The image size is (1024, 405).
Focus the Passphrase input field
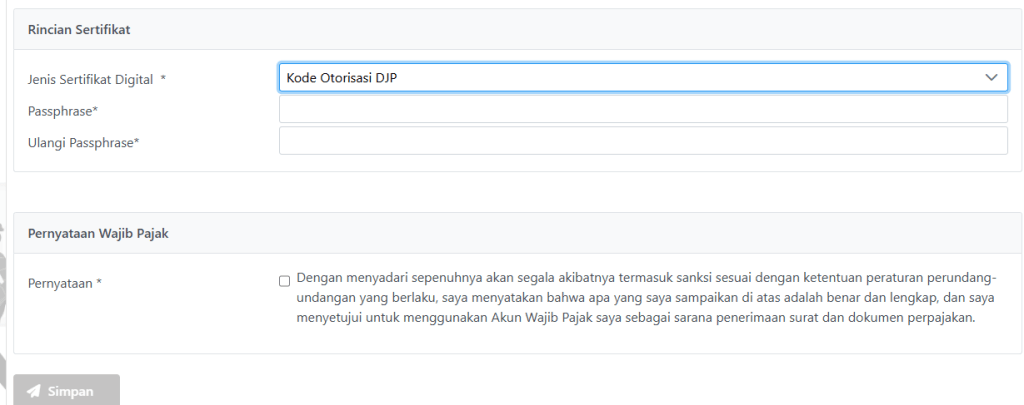[x=642, y=110]
